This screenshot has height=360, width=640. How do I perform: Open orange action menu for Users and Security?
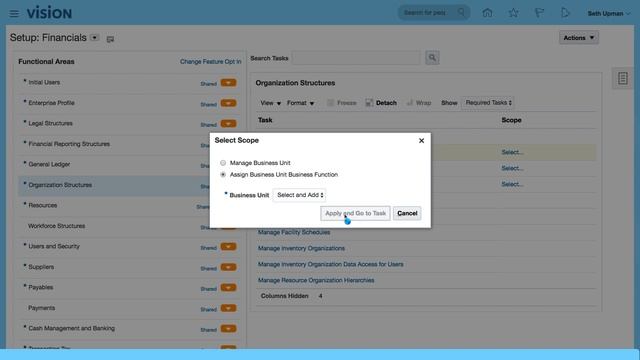click(229, 247)
